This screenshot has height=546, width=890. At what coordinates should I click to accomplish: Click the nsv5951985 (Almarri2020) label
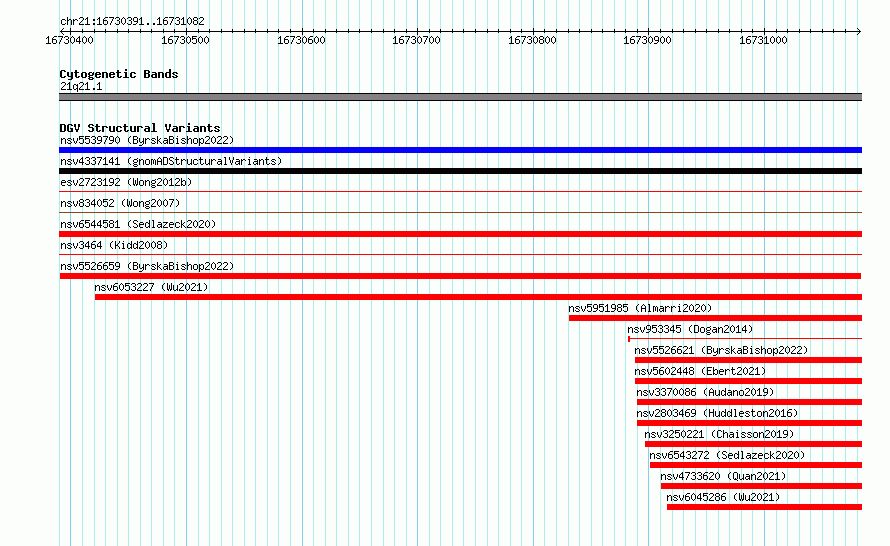coord(640,308)
